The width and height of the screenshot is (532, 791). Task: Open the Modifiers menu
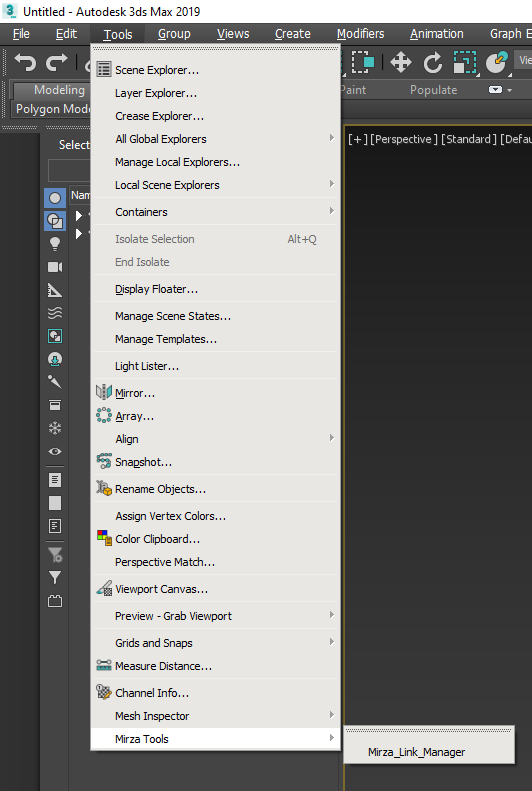[x=361, y=34]
